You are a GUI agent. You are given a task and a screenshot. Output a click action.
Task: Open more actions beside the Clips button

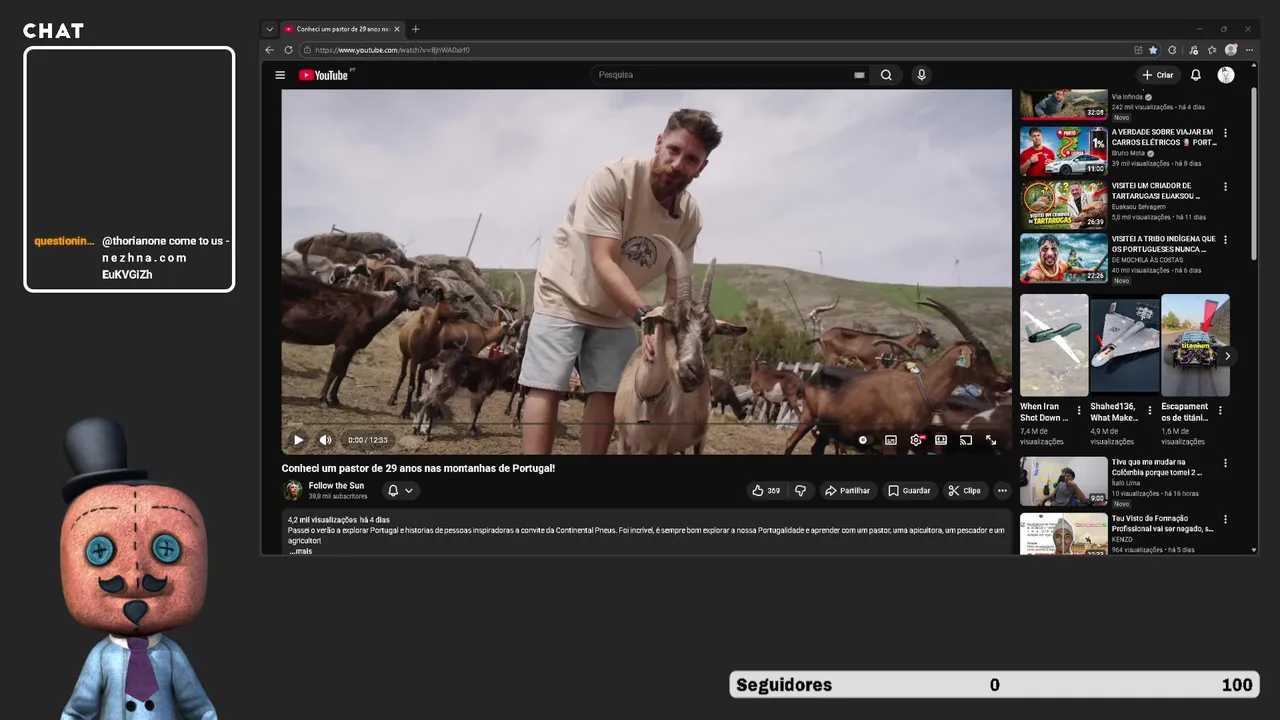[1002, 491]
